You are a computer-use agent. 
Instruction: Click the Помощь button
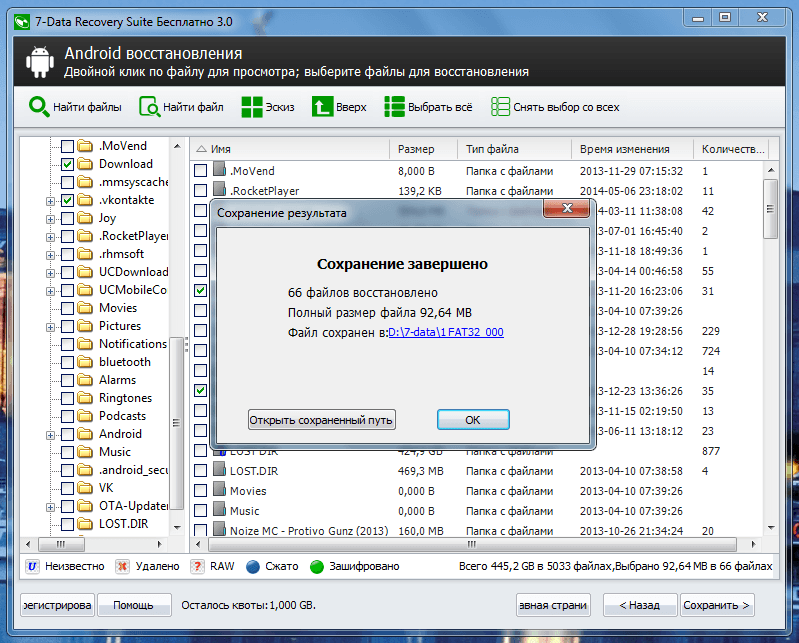134,605
